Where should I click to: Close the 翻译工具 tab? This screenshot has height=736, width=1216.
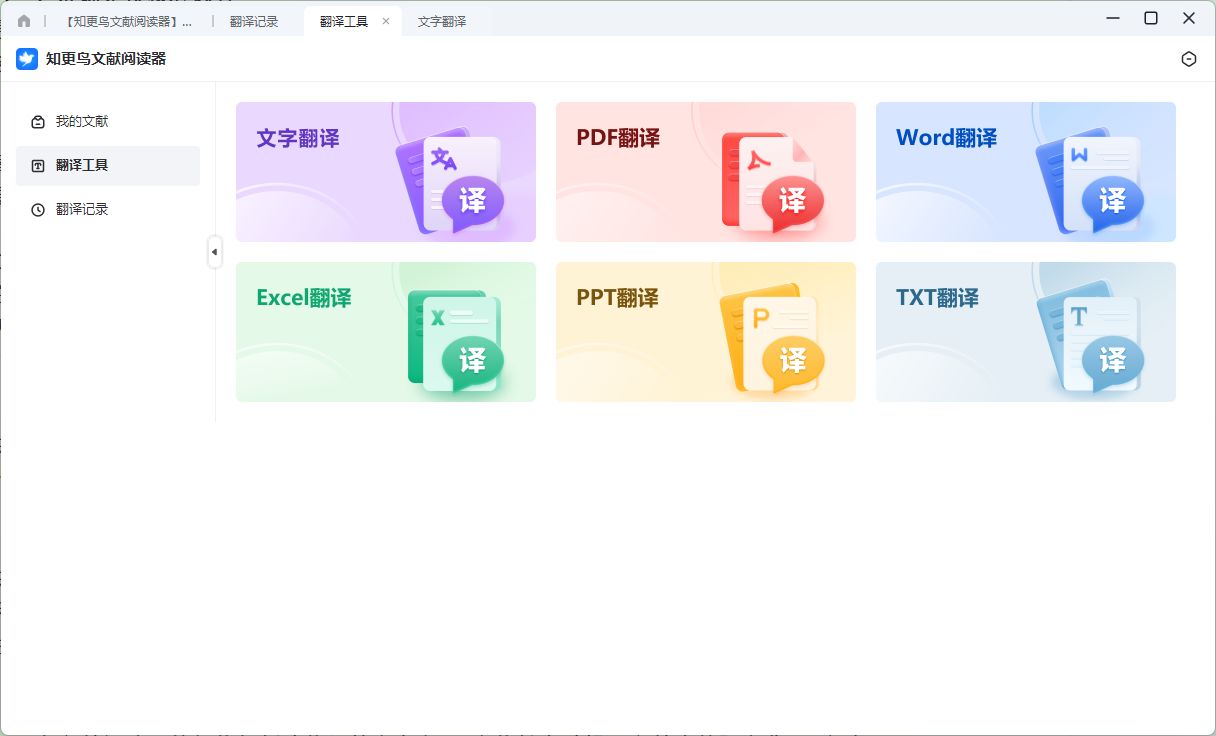pos(386,21)
